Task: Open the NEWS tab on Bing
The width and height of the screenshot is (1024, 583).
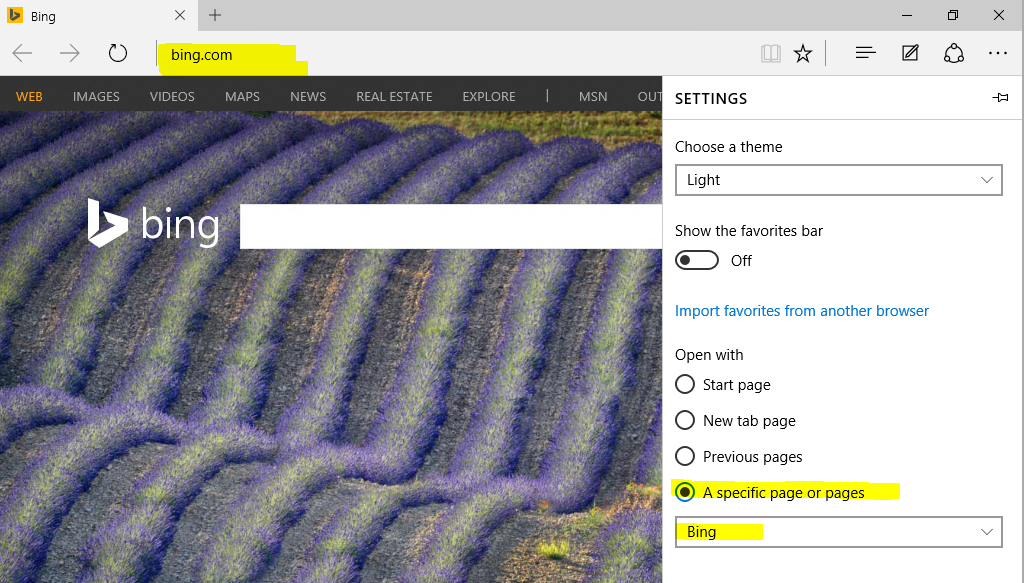Action: pyautogui.click(x=308, y=97)
